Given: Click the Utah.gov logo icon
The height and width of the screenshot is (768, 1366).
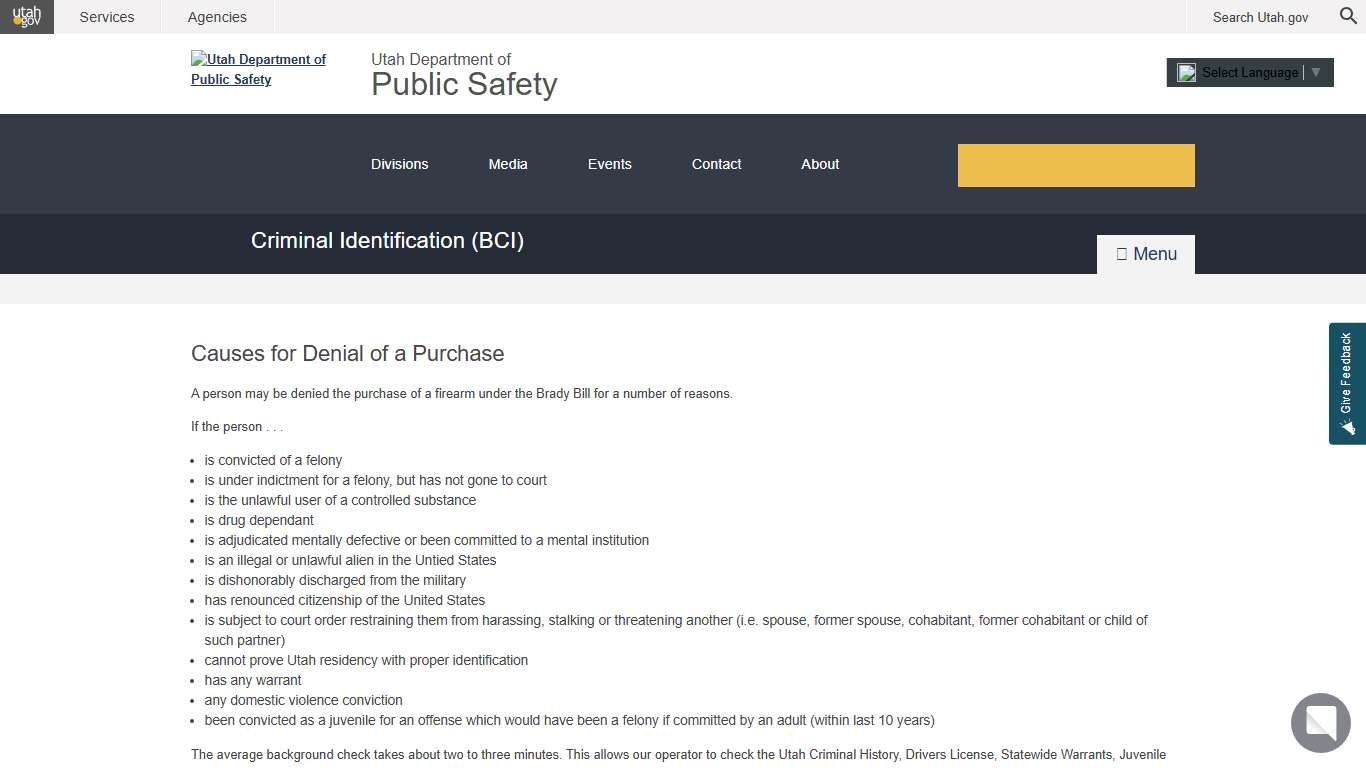Looking at the screenshot, I should tap(26, 16).
